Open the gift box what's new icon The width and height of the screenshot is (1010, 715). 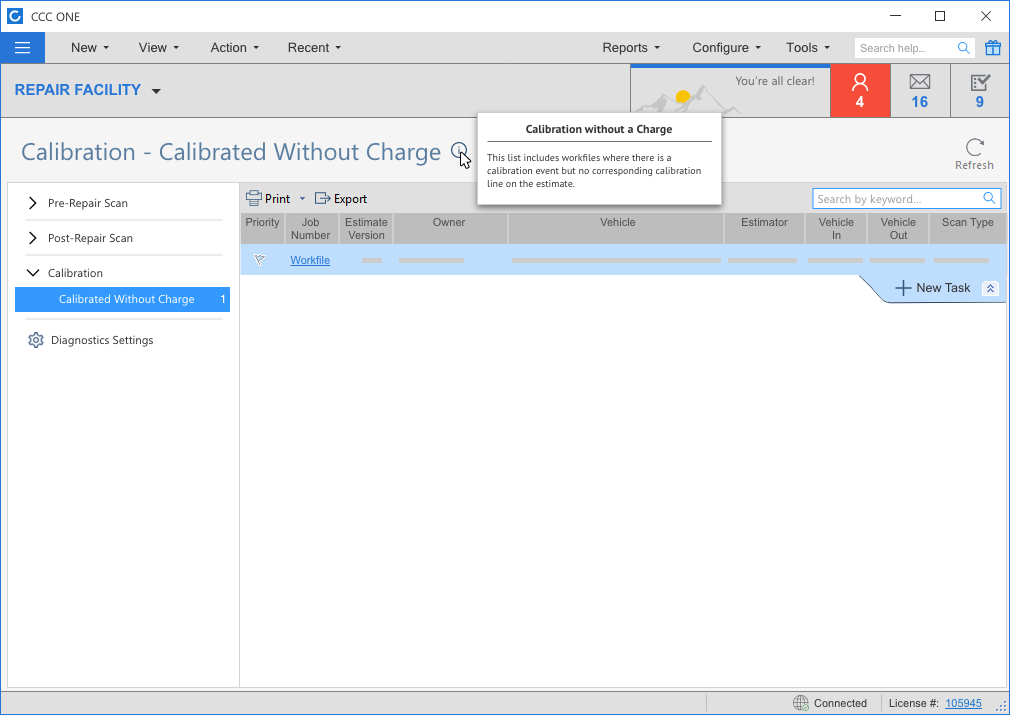point(993,48)
